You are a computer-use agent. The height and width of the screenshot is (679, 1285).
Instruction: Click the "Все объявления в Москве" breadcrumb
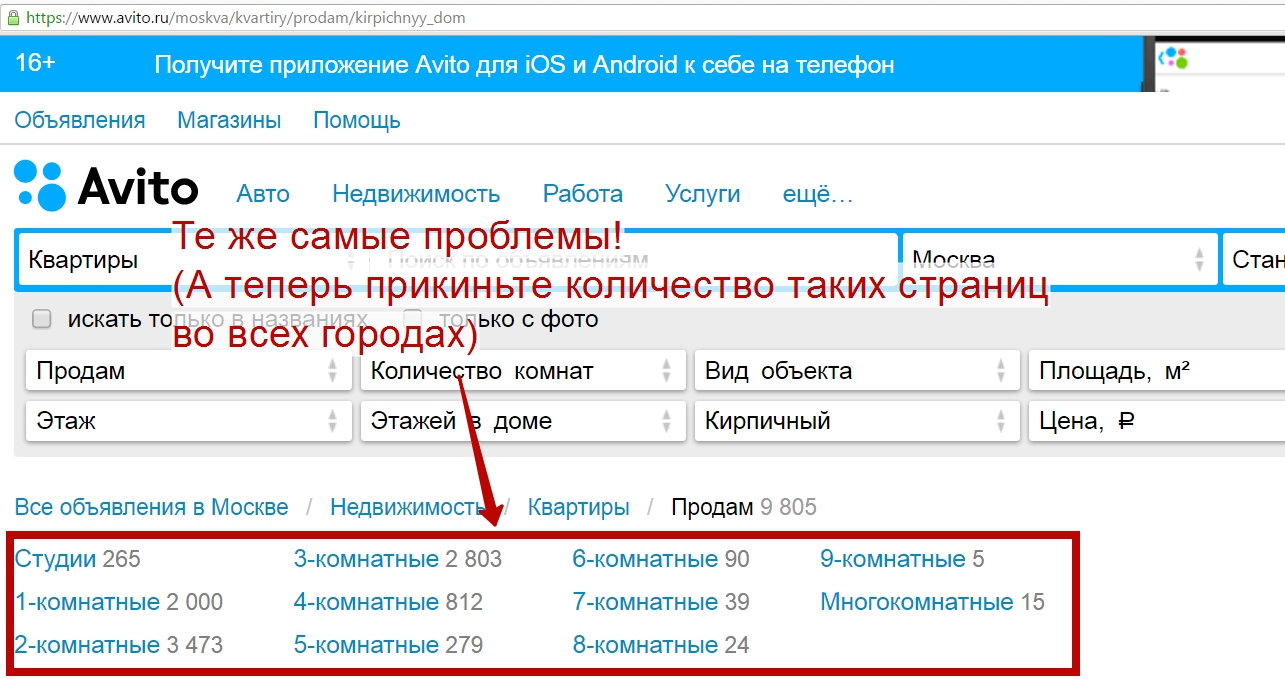click(x=150, y=507)
